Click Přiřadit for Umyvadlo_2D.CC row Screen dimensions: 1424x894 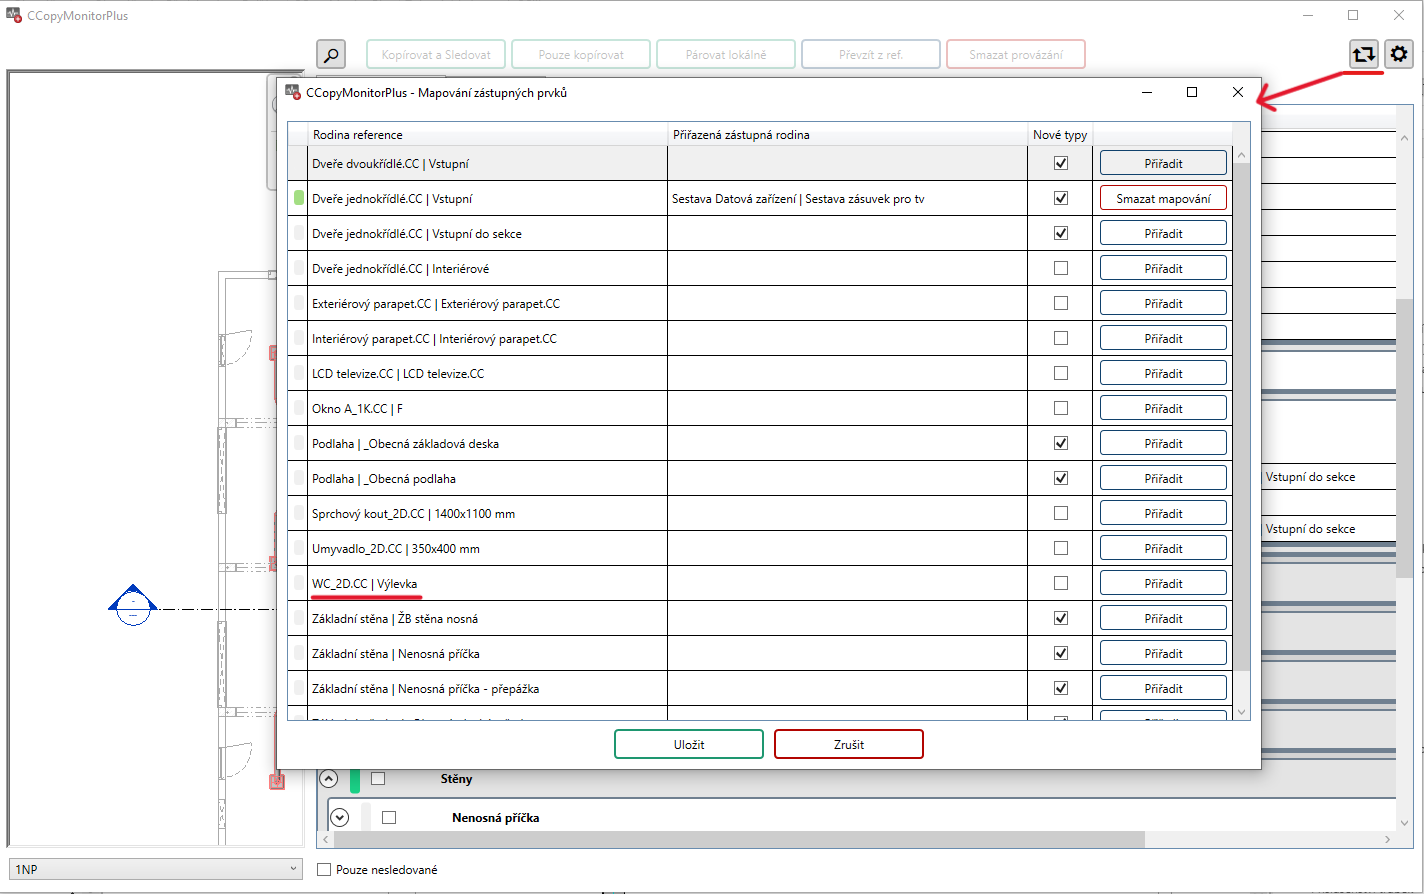point(1163,548)
